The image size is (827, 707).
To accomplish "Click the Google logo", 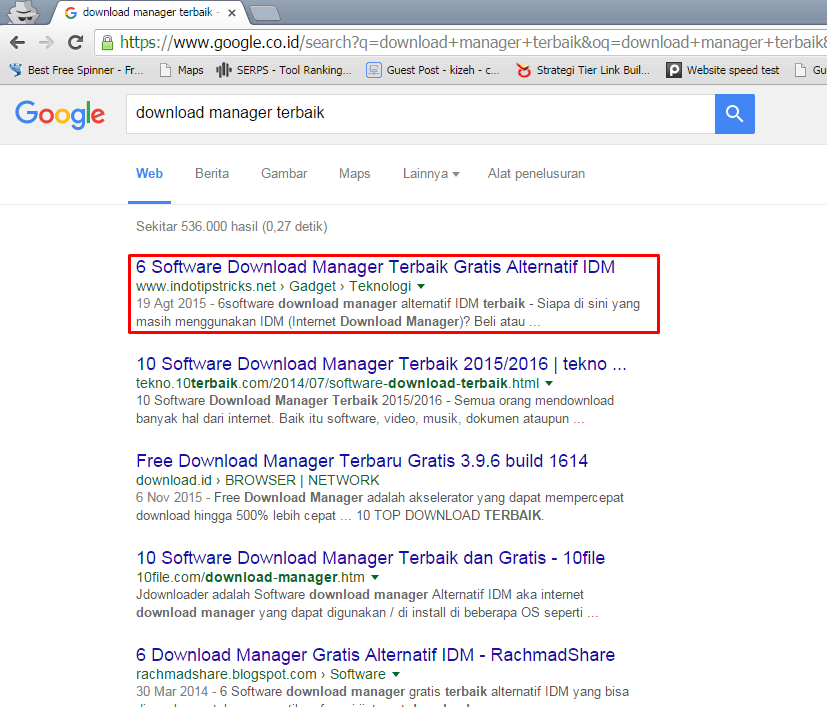I will 60,114.
